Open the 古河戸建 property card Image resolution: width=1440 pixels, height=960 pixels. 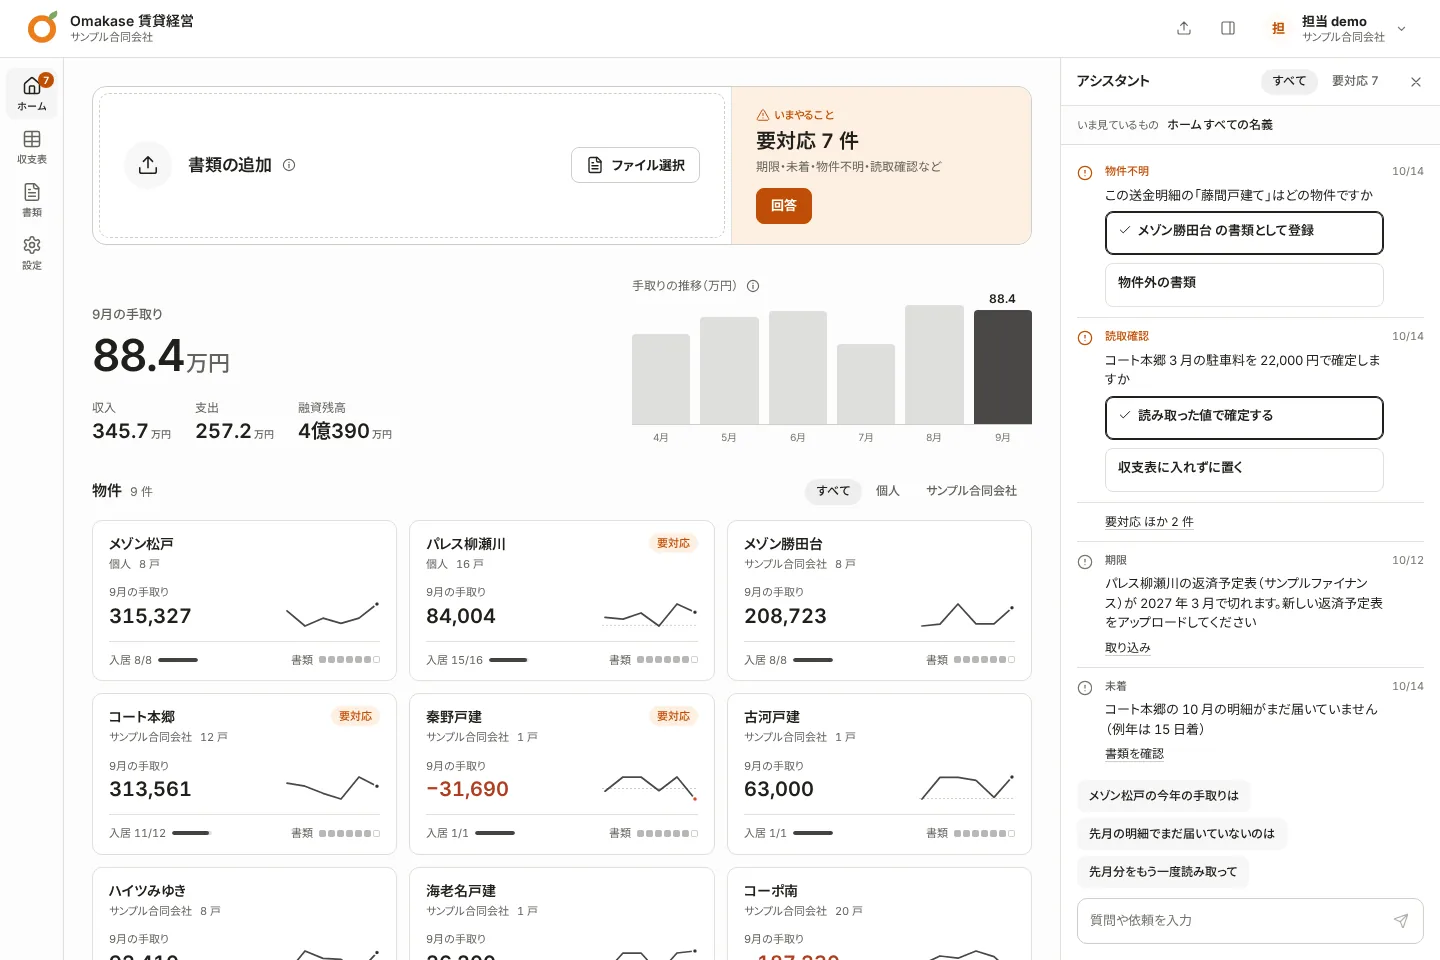click(x=879, y=774)
